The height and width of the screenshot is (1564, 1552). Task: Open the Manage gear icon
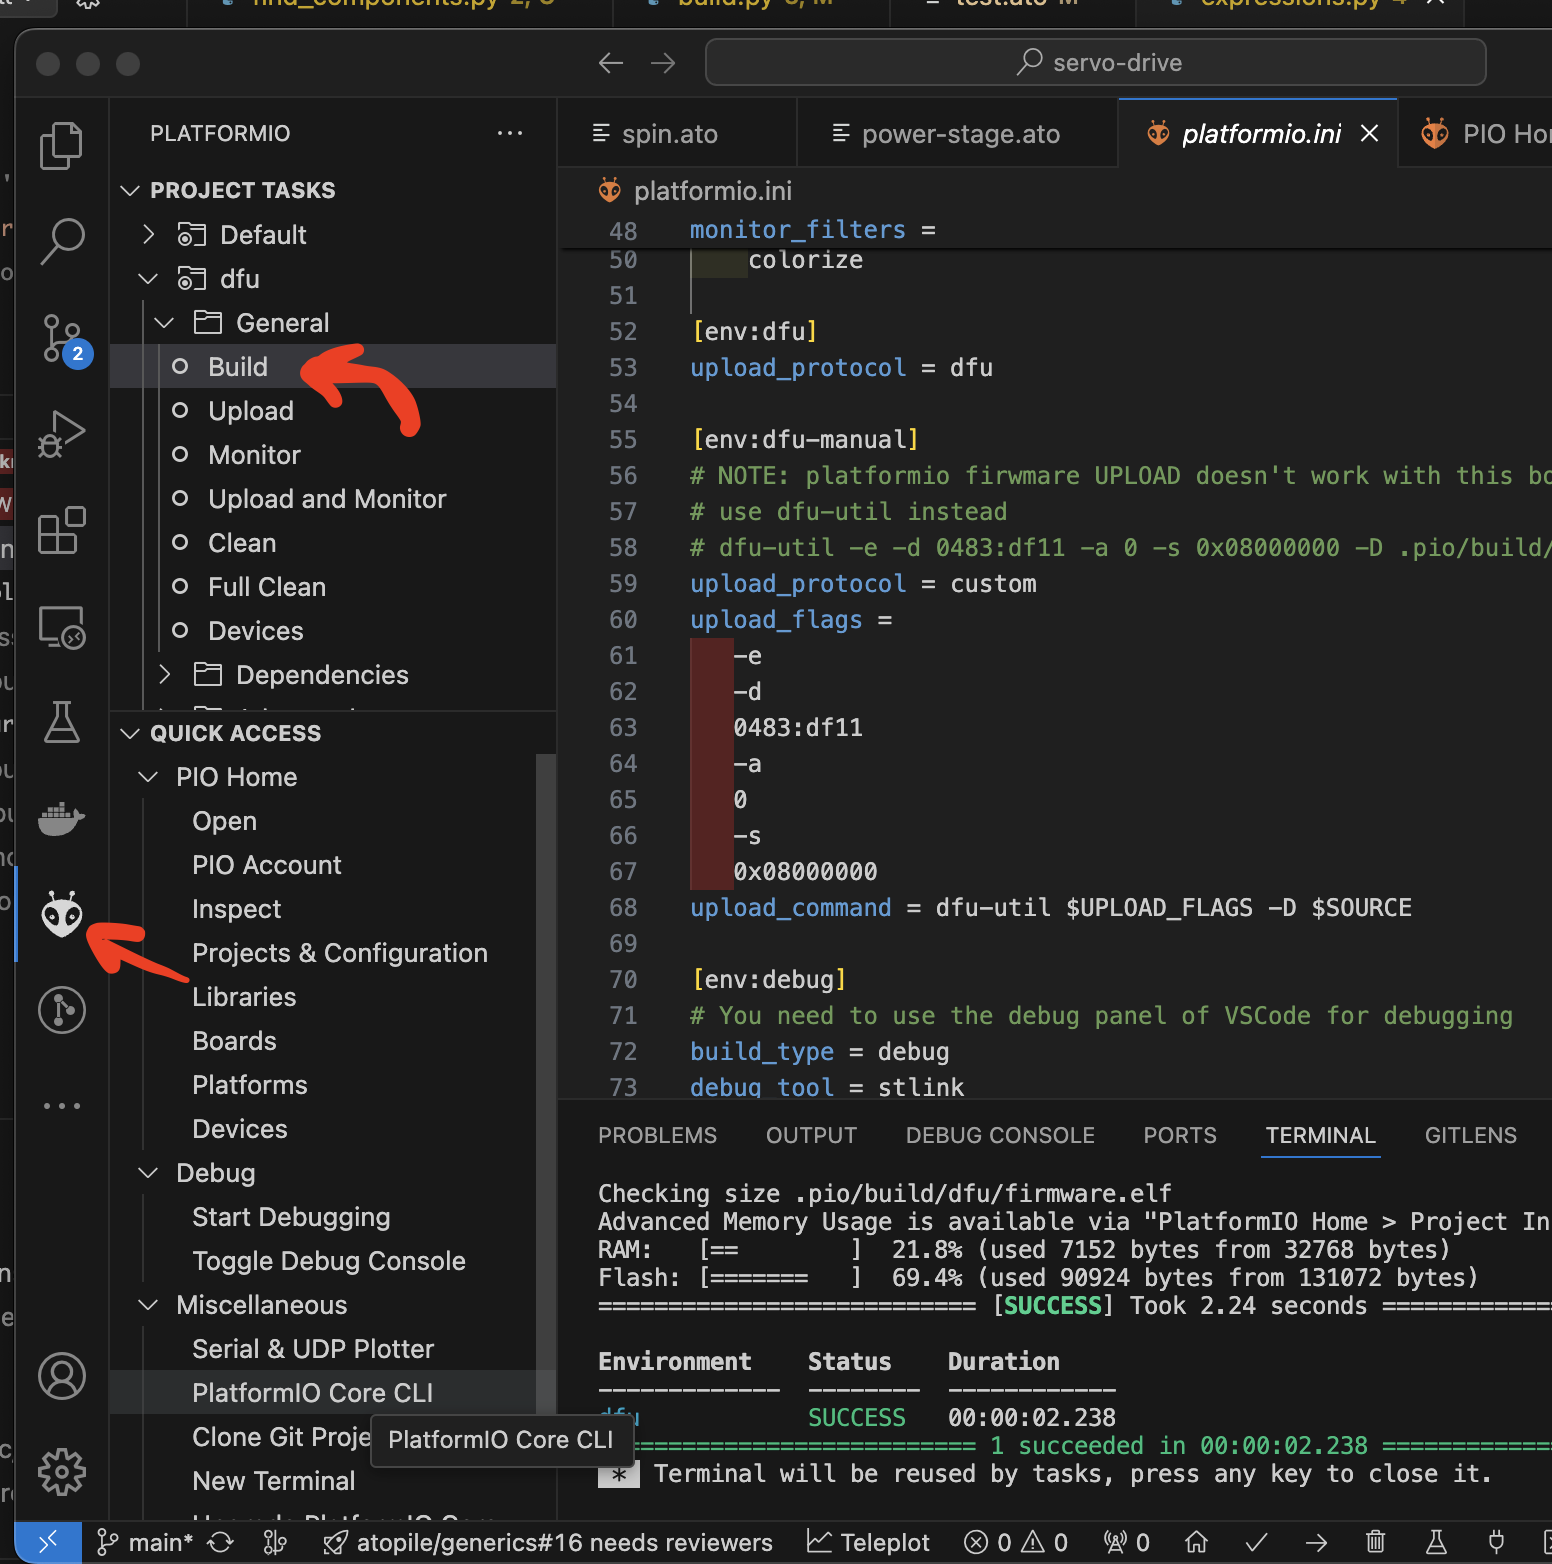tap(62, 1472)
